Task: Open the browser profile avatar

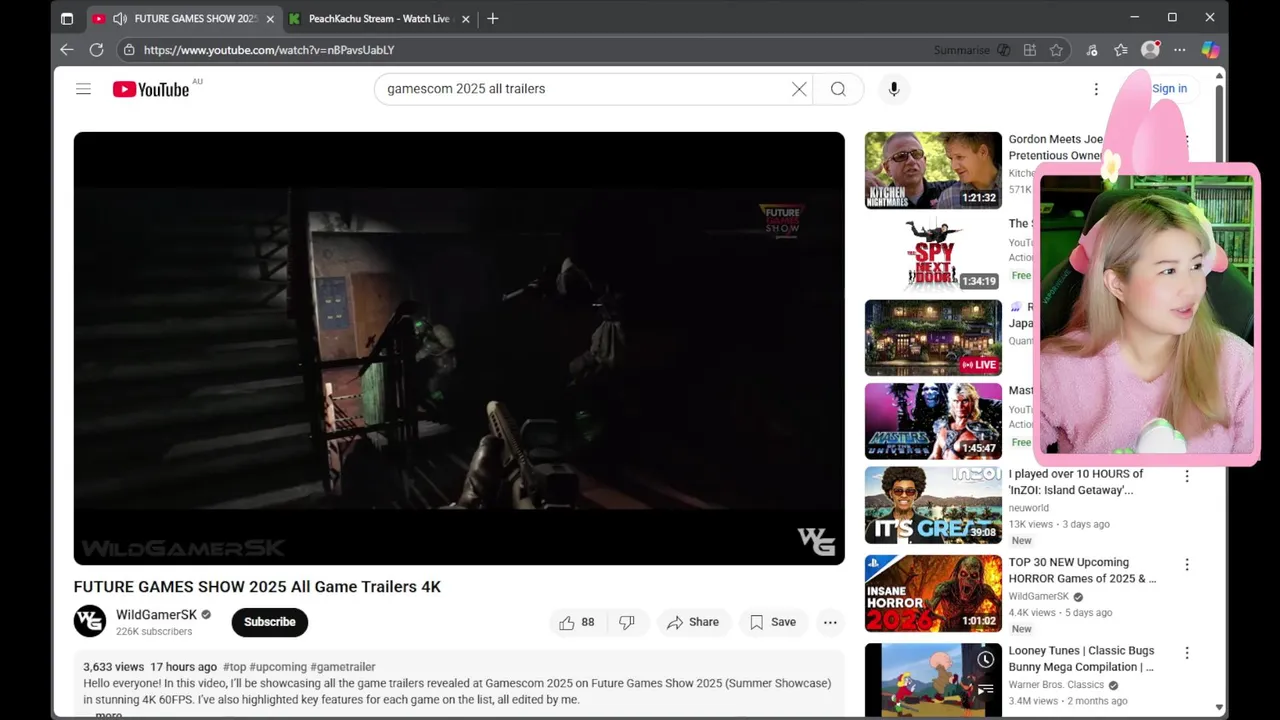Action: (1150, 50)
